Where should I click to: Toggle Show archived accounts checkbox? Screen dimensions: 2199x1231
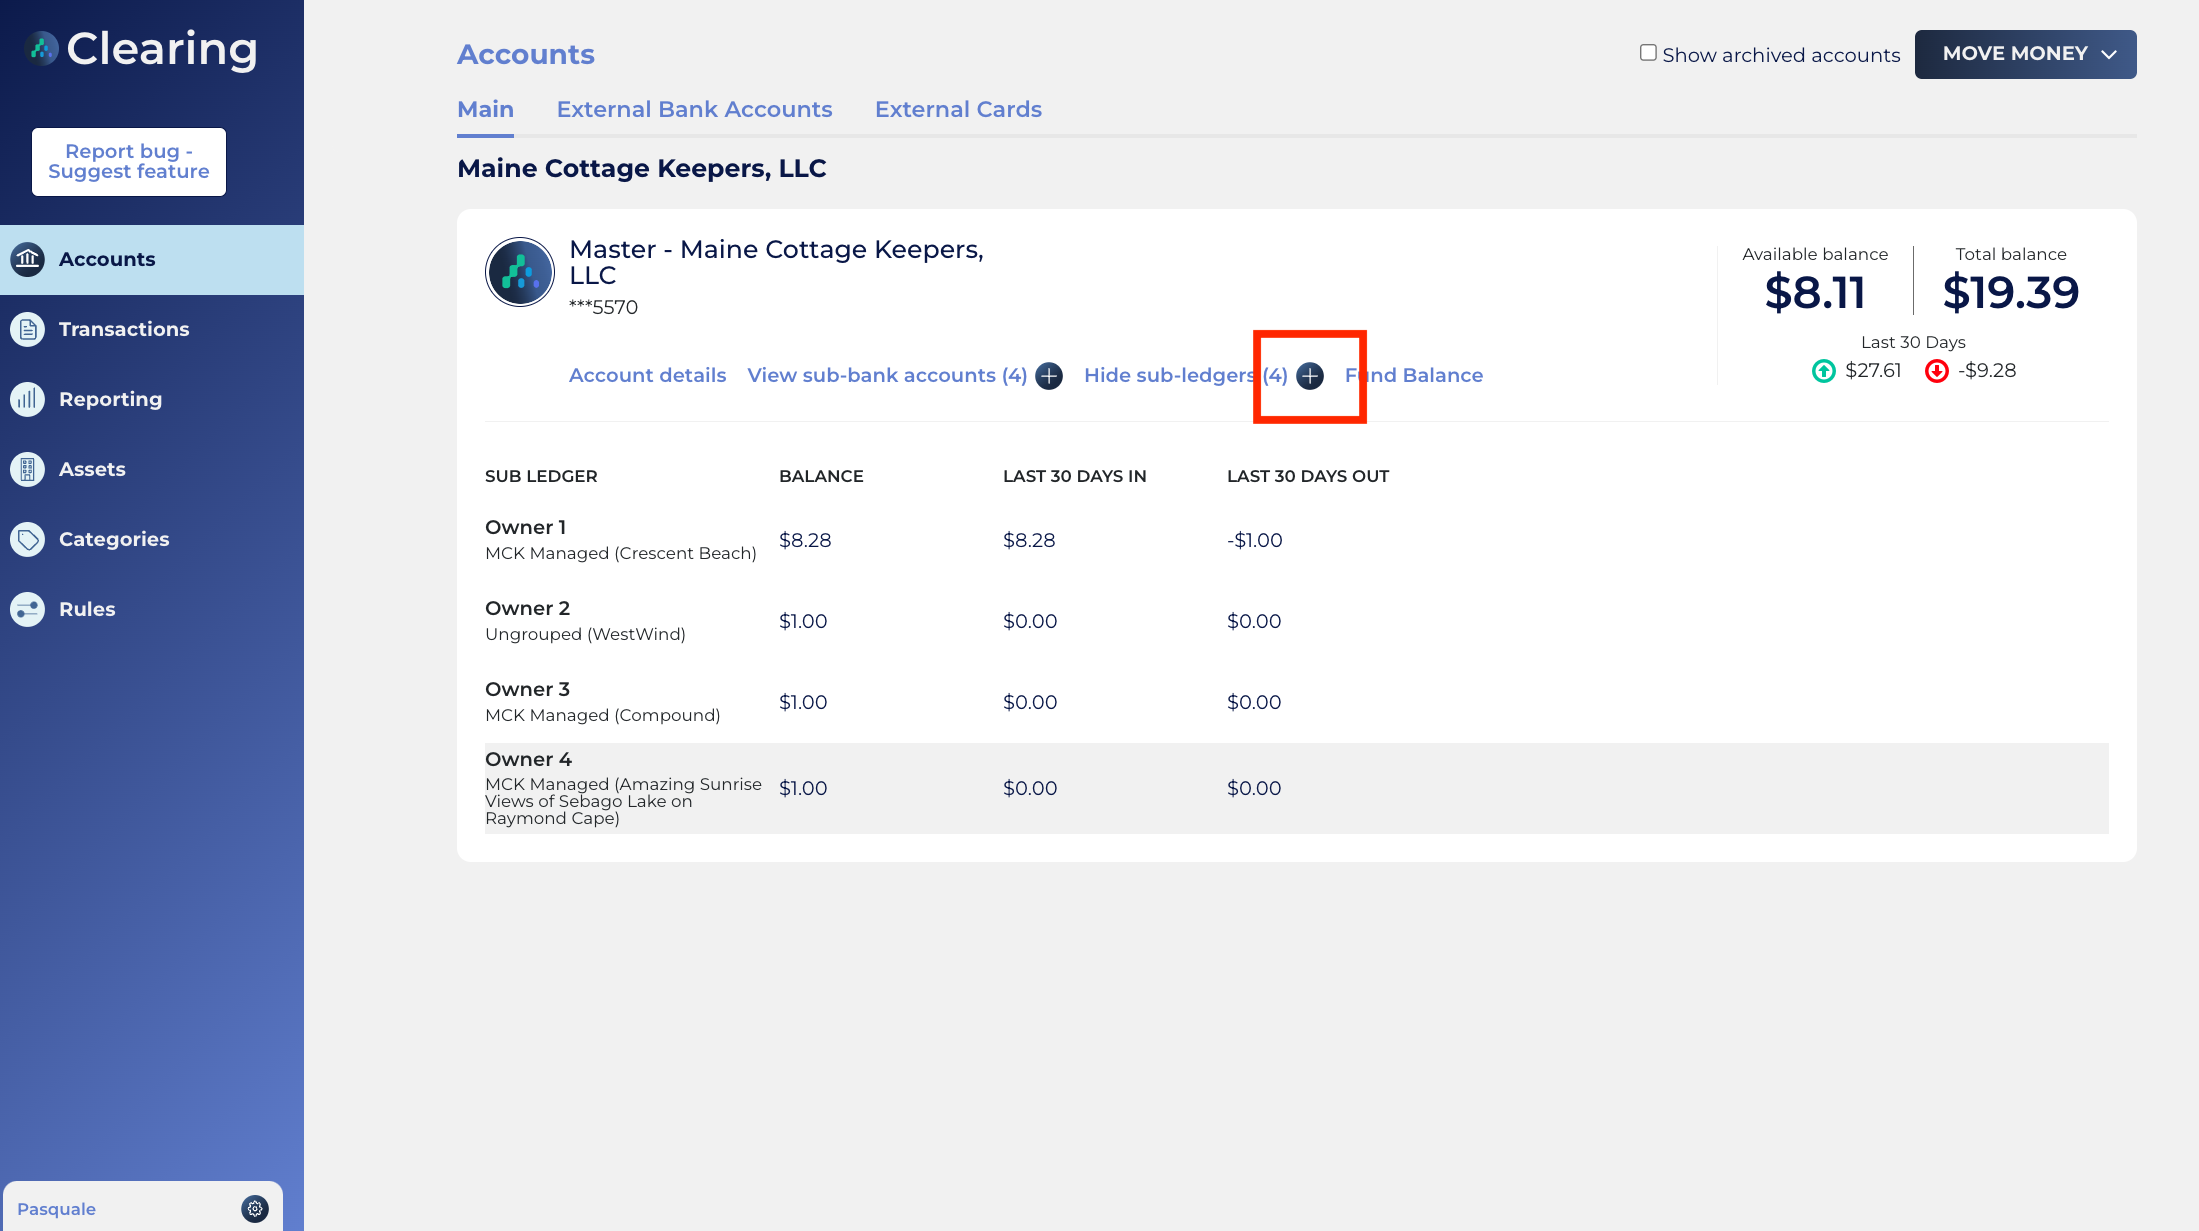click(1648, 53)
